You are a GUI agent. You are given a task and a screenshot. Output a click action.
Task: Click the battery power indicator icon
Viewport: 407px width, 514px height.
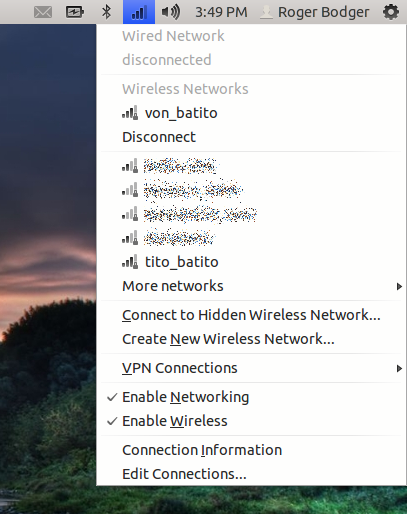(75, 12)
